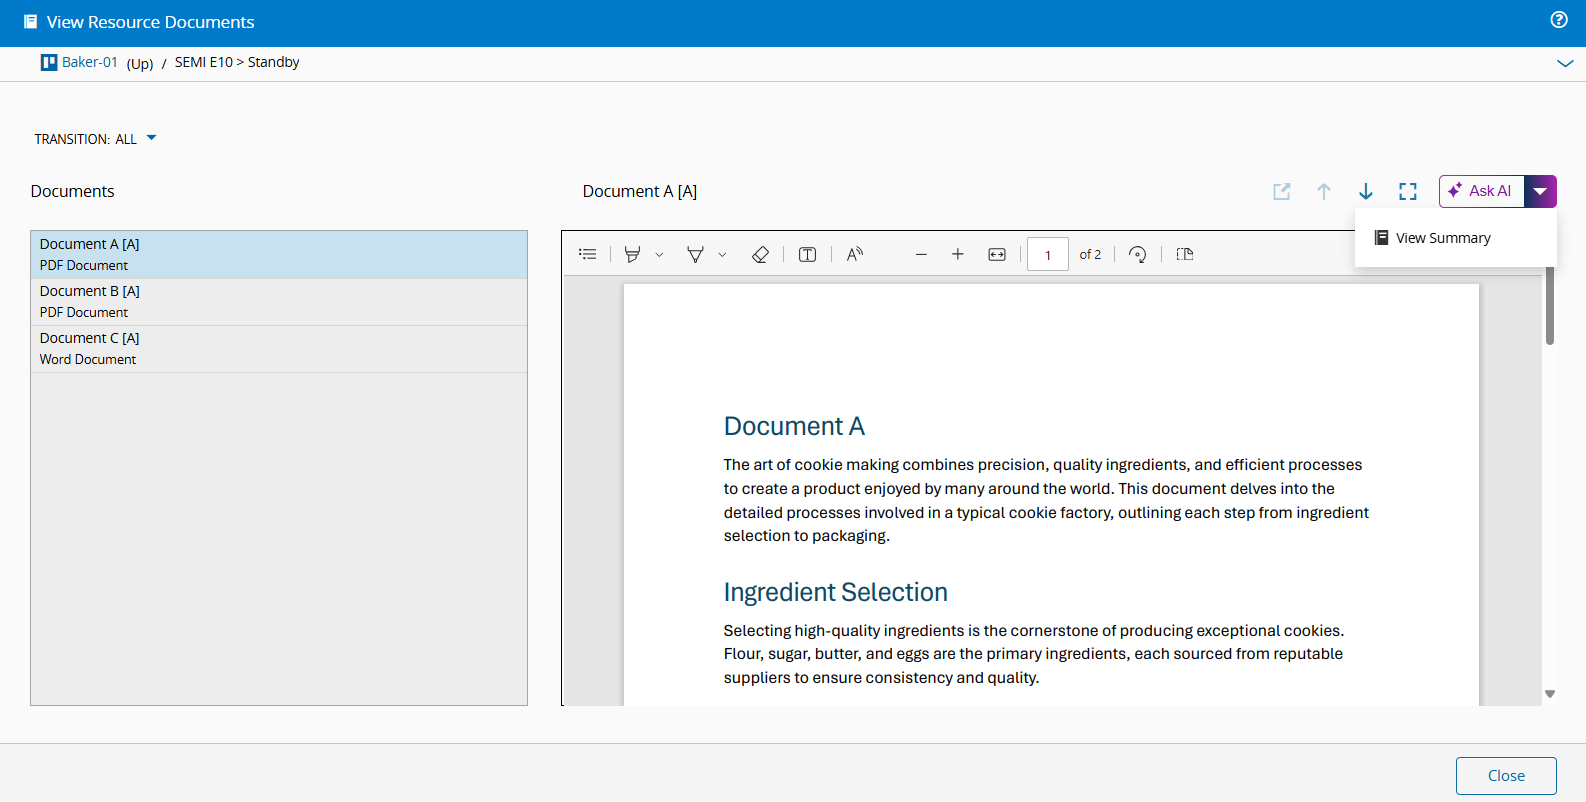Click the PDF page number field

[x=1047, y=255]
